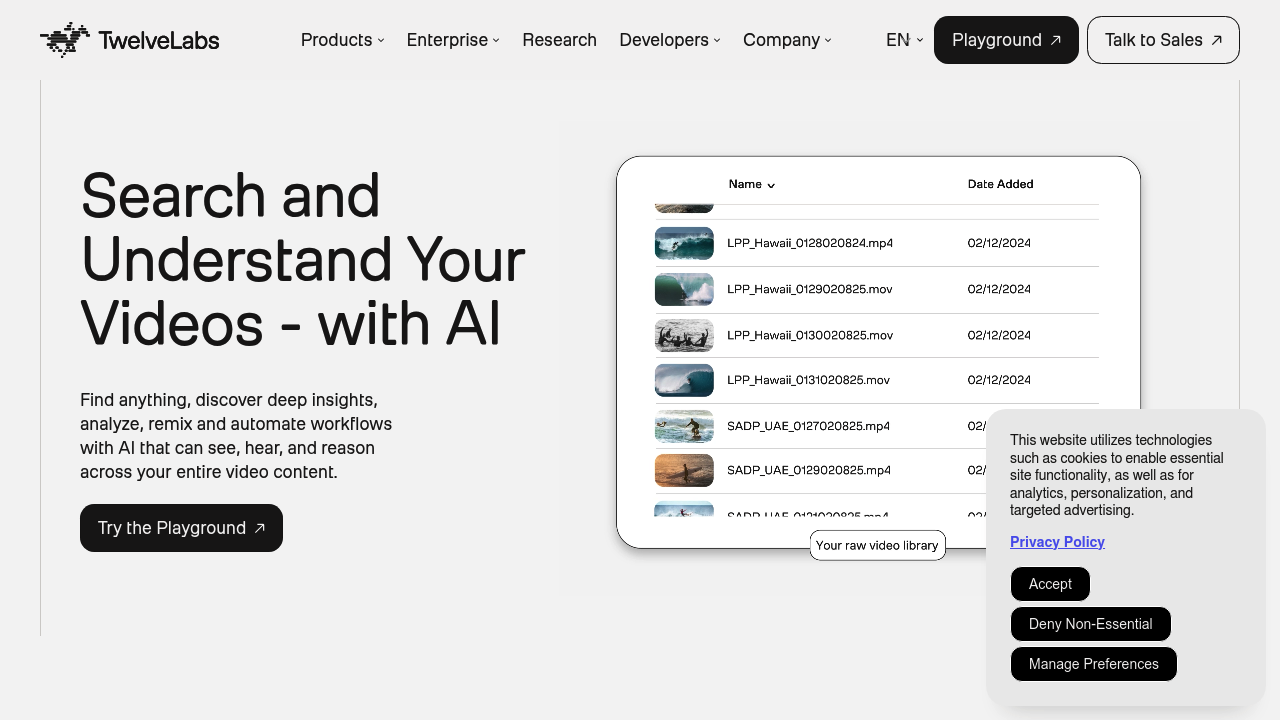1280x720 pixels.
Task: Open the Company menu
Action: pyautogui.click(x=786, y=40)
